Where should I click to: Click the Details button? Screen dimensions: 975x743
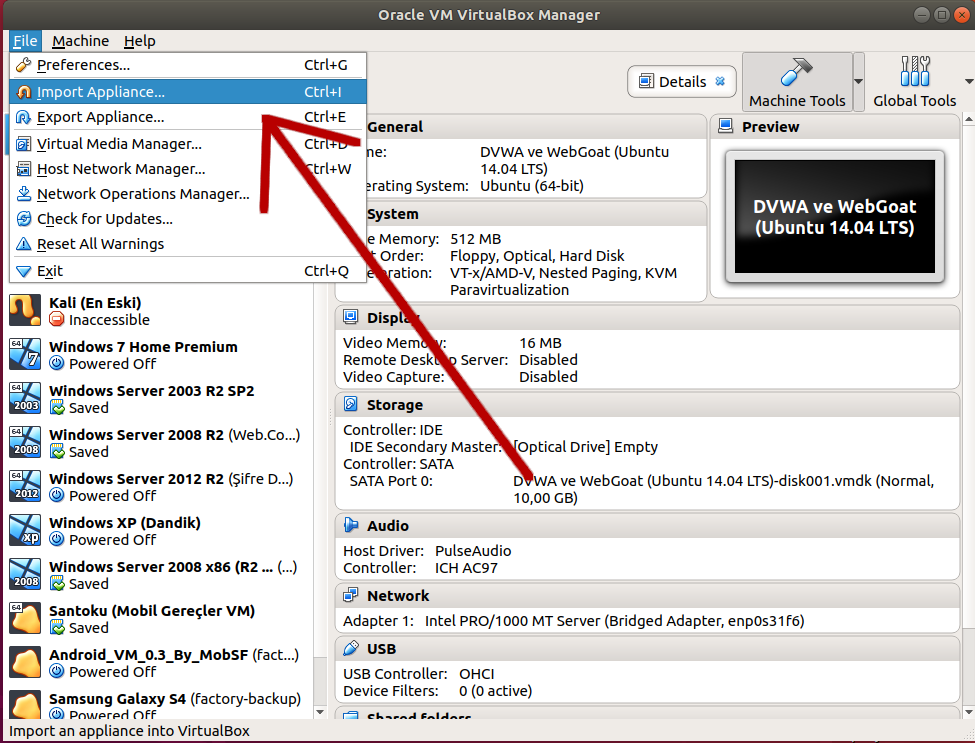tap(682, 81)
